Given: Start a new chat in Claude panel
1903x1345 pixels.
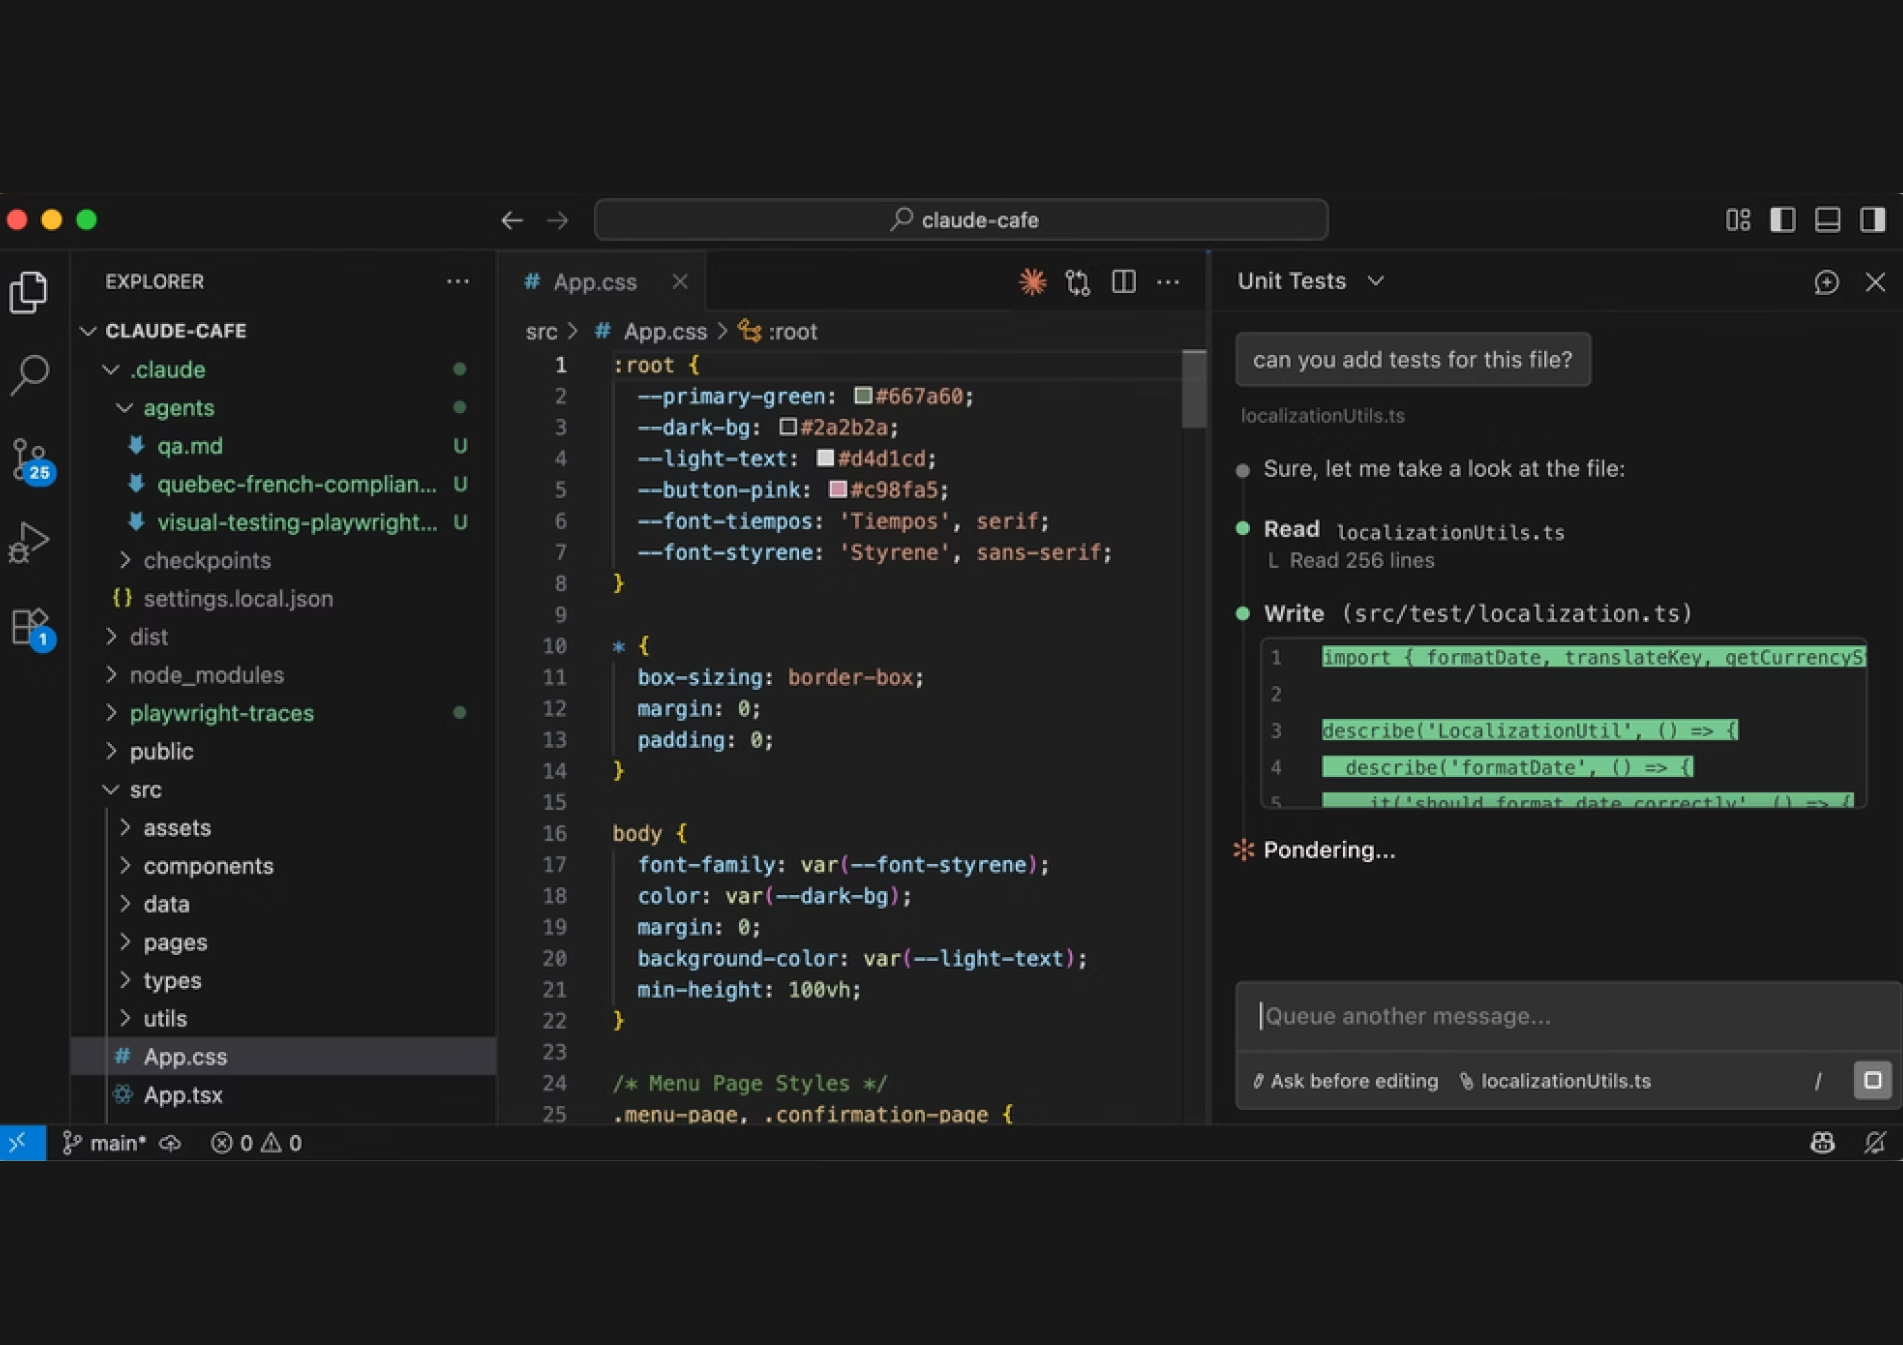Looking at the screenshot, I should click(1826, 282).
